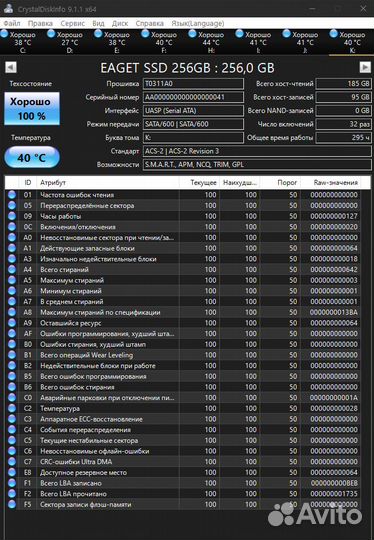
Task: Click status icon for attribute A3 row
Action: tap(12, 259)
